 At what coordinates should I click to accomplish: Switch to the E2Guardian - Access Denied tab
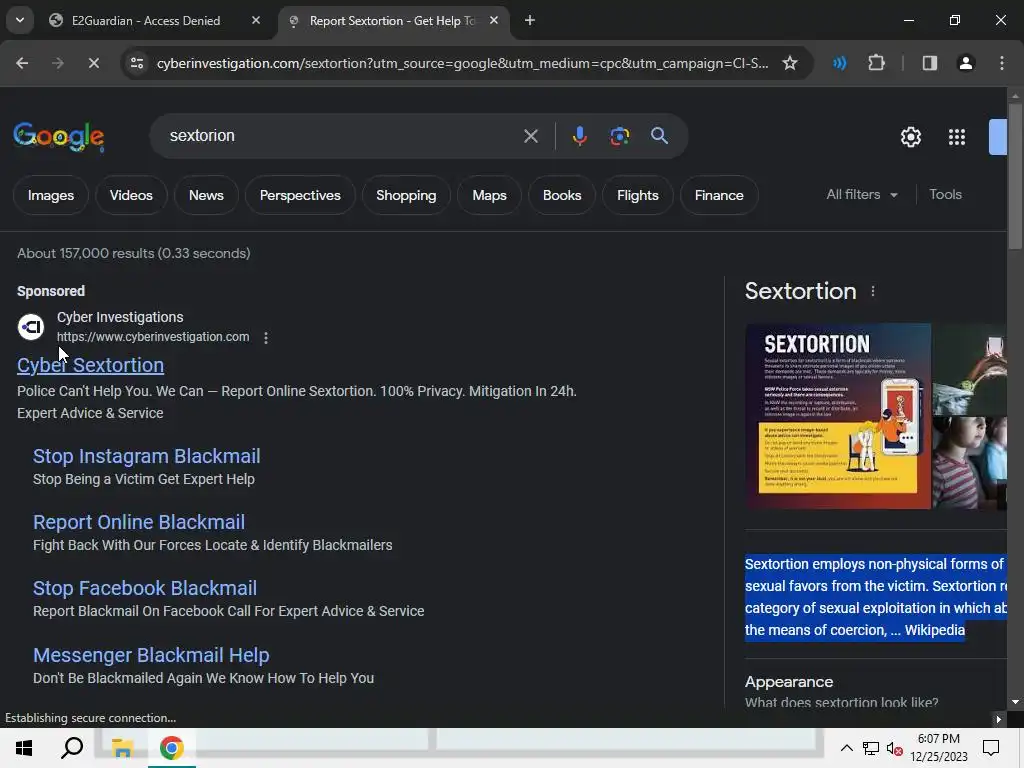point(146,21)
